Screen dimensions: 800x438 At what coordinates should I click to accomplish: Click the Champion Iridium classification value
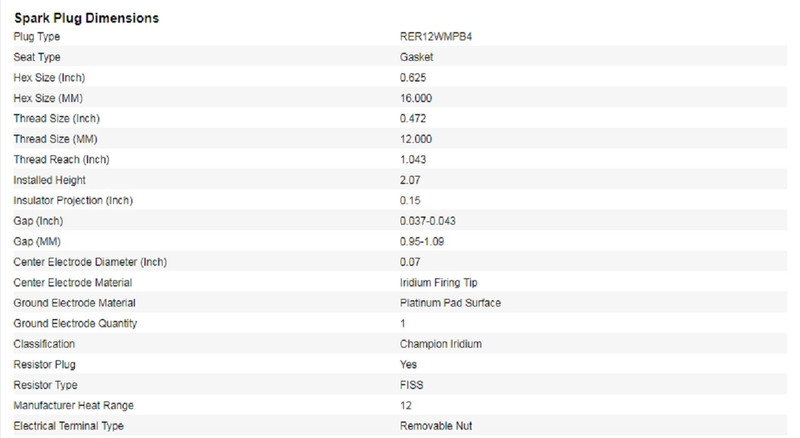[441, 344]
